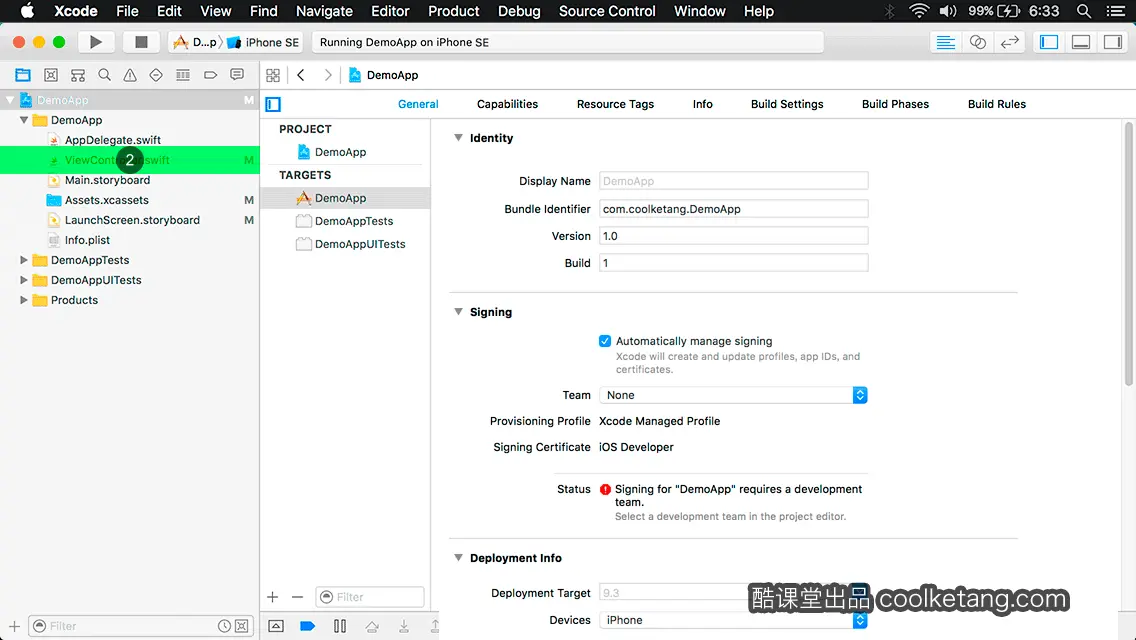Screen dimensions: 1136x640
Task: Click the targets Filter field
Action: click(x=369, y=597)
